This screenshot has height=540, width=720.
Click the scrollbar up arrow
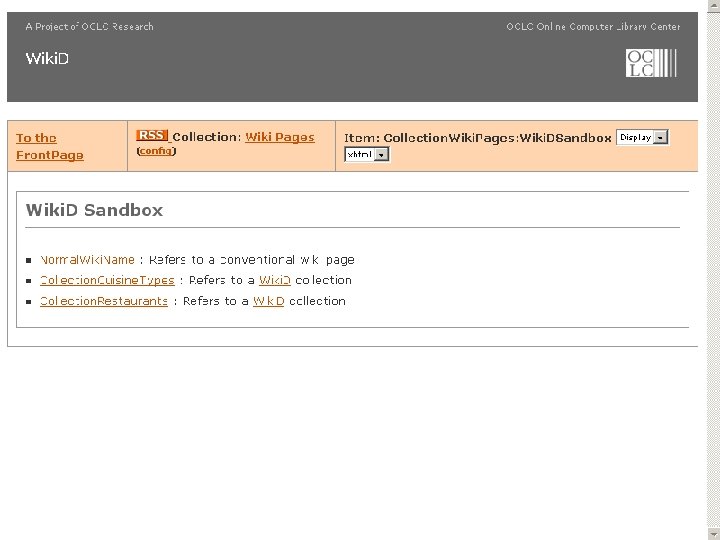(713, 4)
